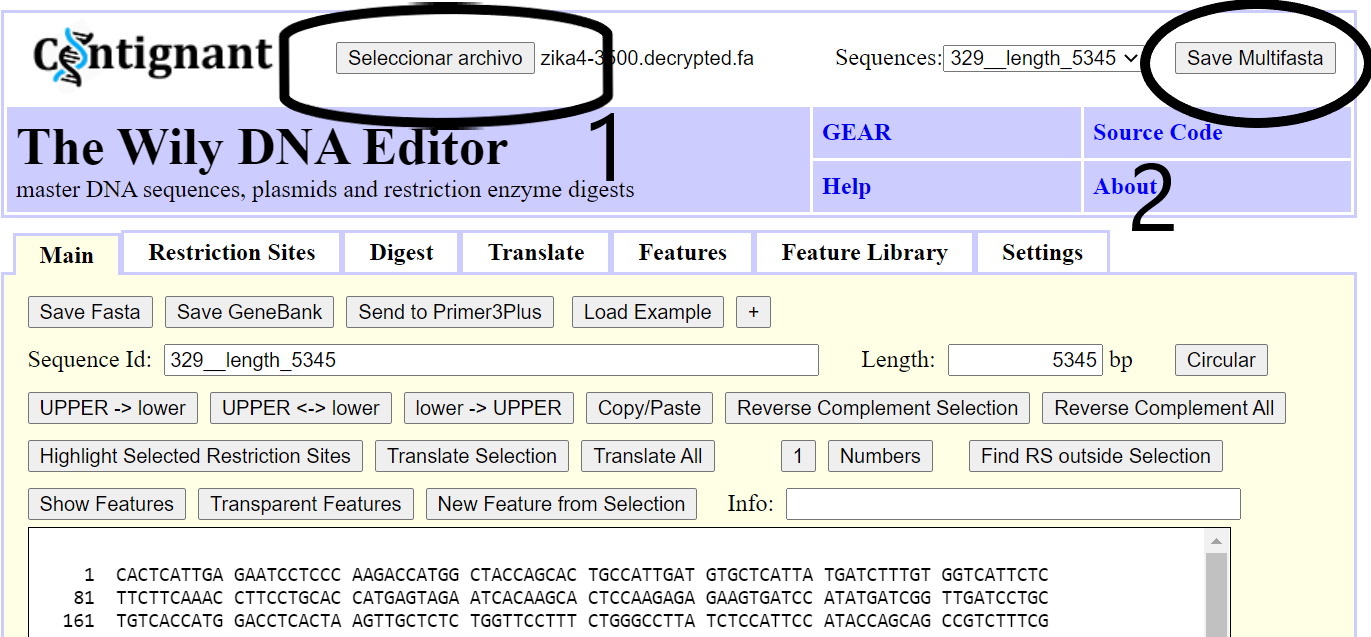Switch to the Restriction Sites tab
The image size is (1371, 637).
coord(232,253)
